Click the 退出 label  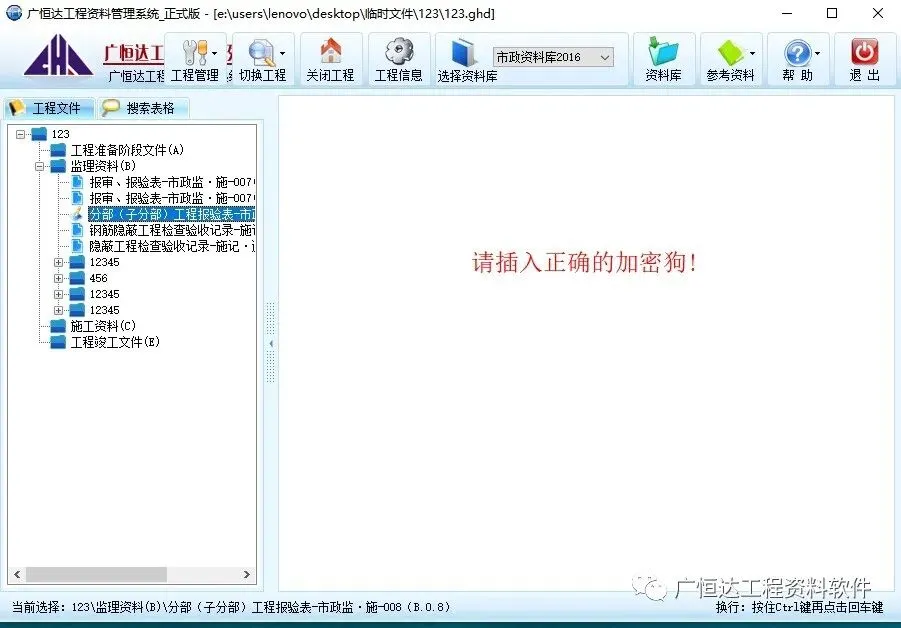(864, 75)
